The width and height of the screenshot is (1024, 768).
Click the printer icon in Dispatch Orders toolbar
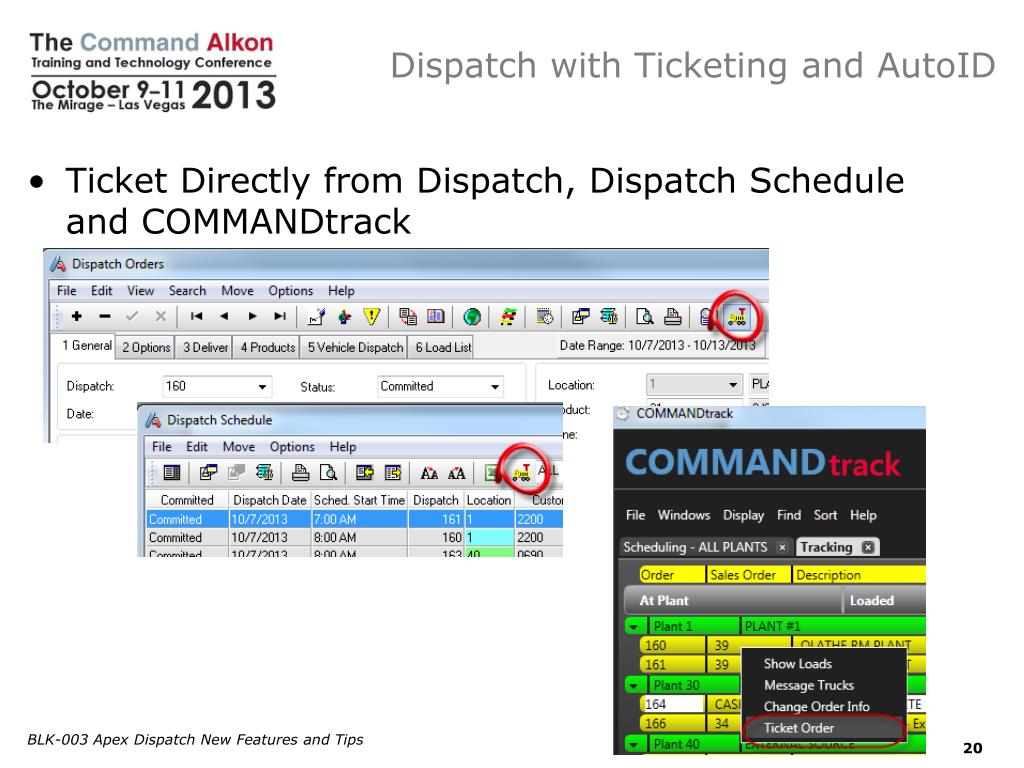673,317
